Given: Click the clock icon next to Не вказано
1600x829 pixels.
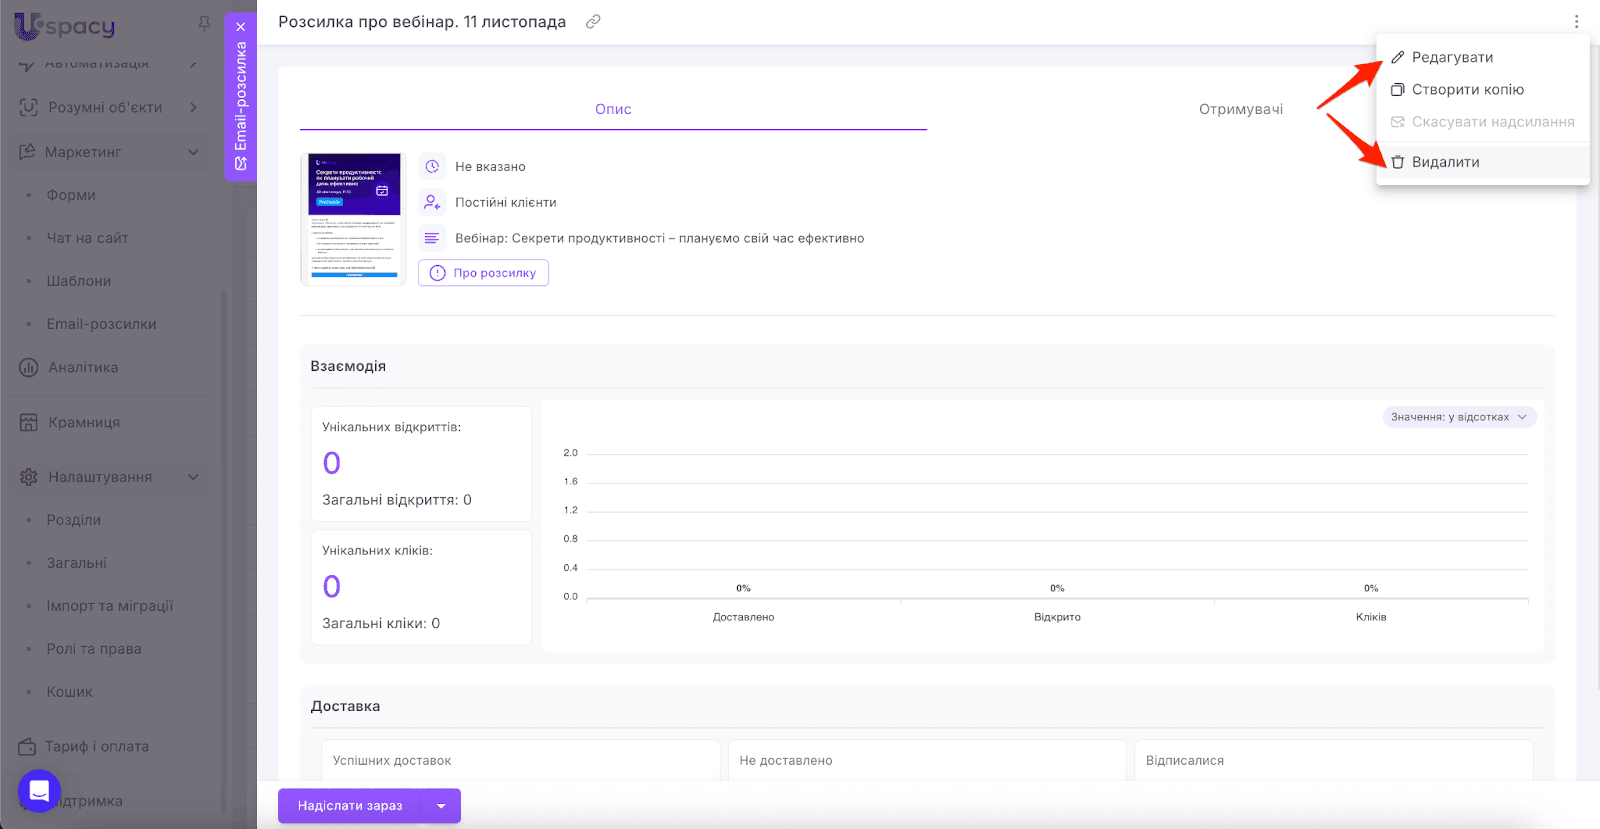Looking at the screenshot, I should [432, 167].
